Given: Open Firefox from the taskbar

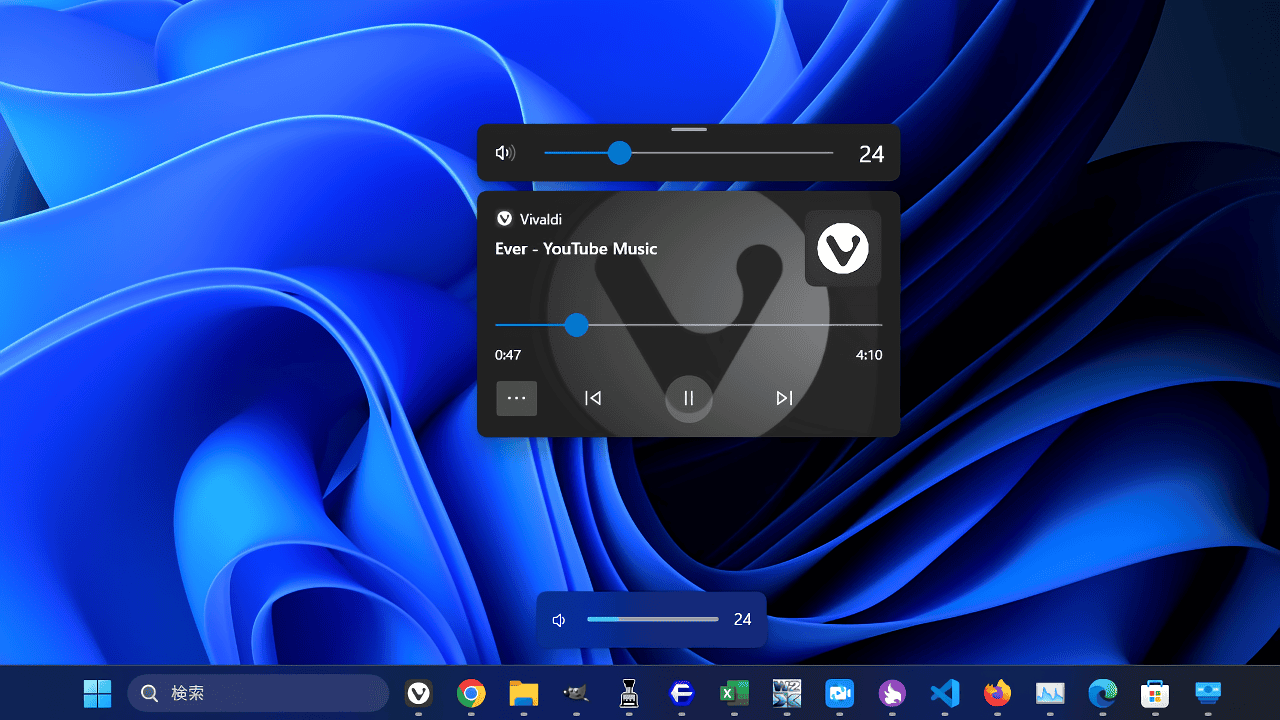Looking at the screenshot, I should 997,693.
